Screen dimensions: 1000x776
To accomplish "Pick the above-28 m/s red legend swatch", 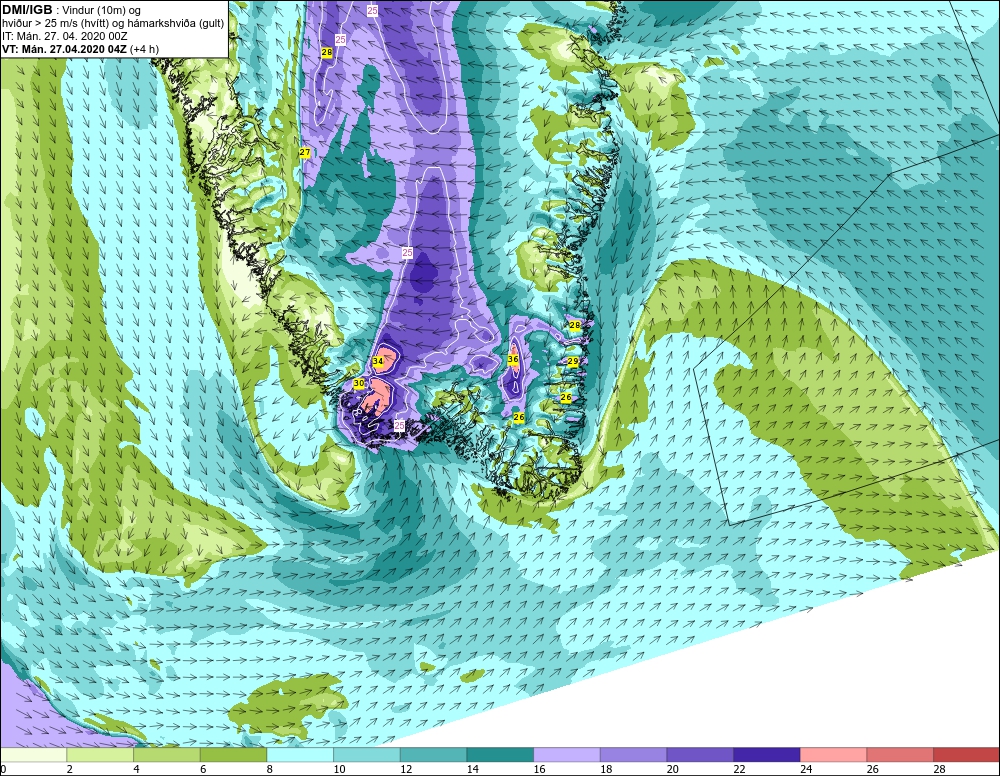I will [x=966, y=755].
